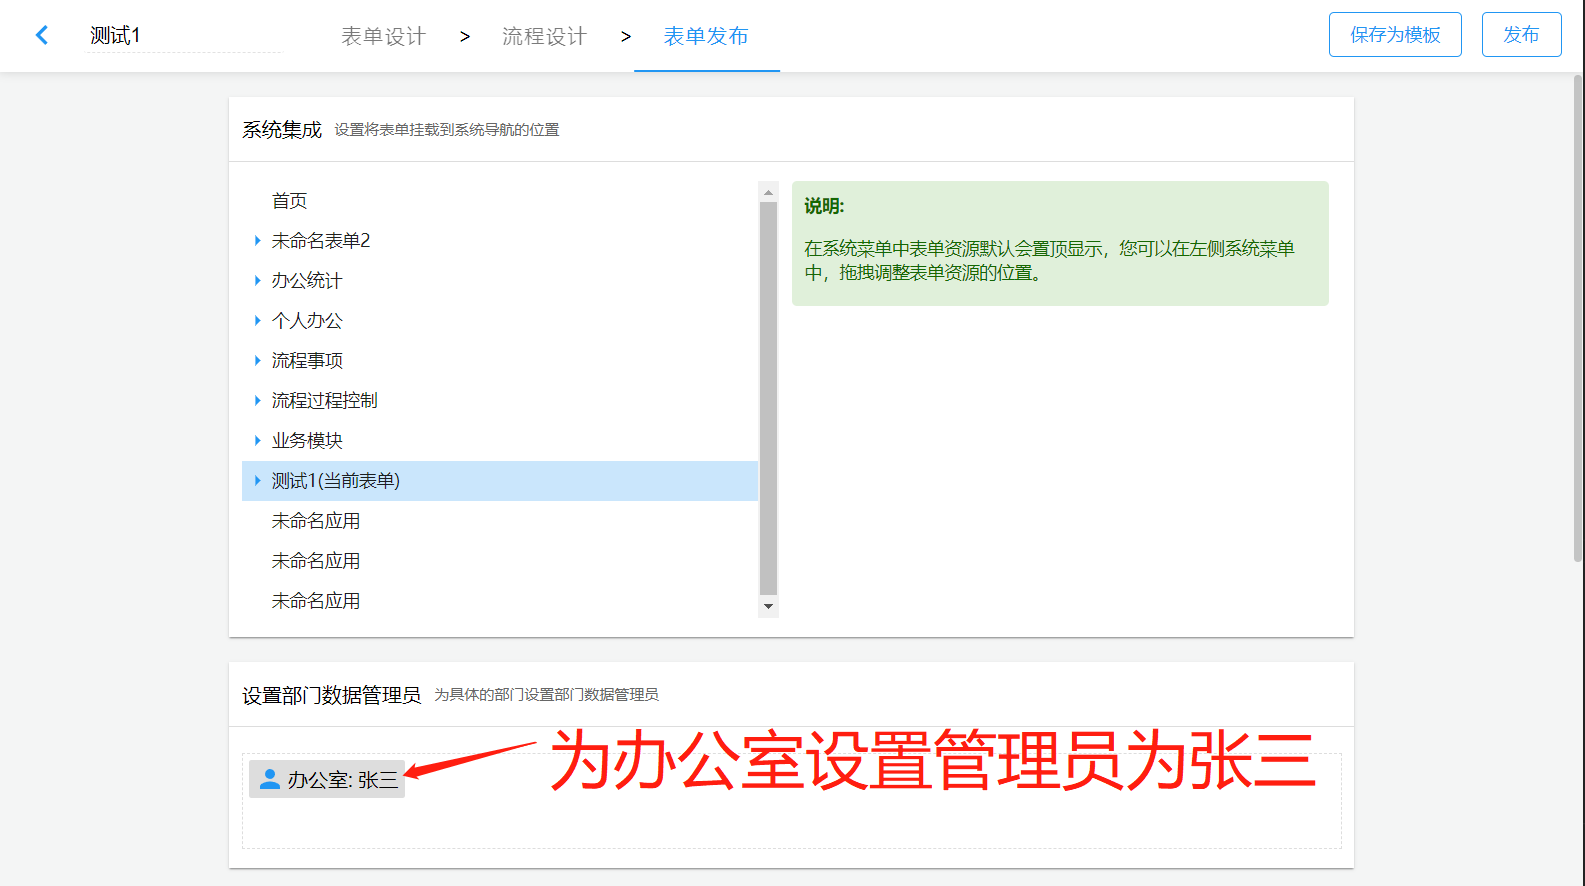Select 办公统计 tree item label
The image size is (1585, 886).
pos(307,281)
